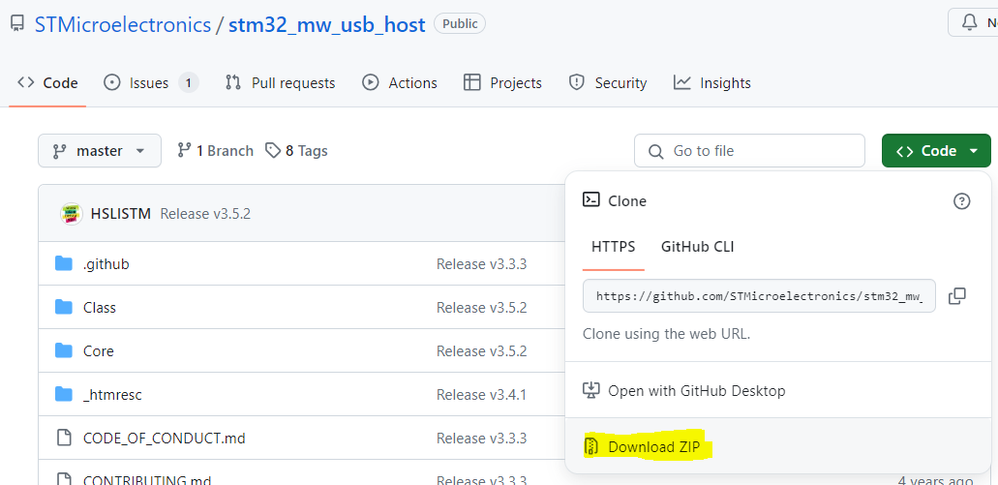Open the Core folder

98,351
